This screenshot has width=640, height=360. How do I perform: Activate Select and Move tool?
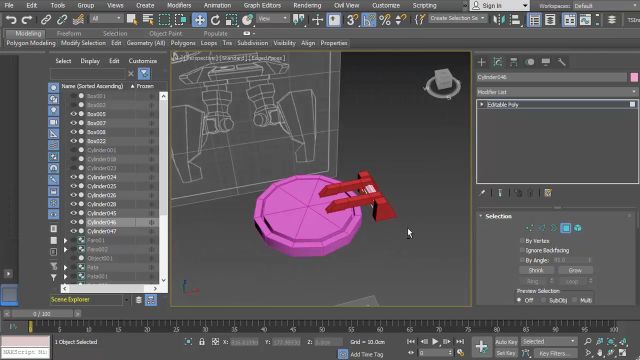199,20
